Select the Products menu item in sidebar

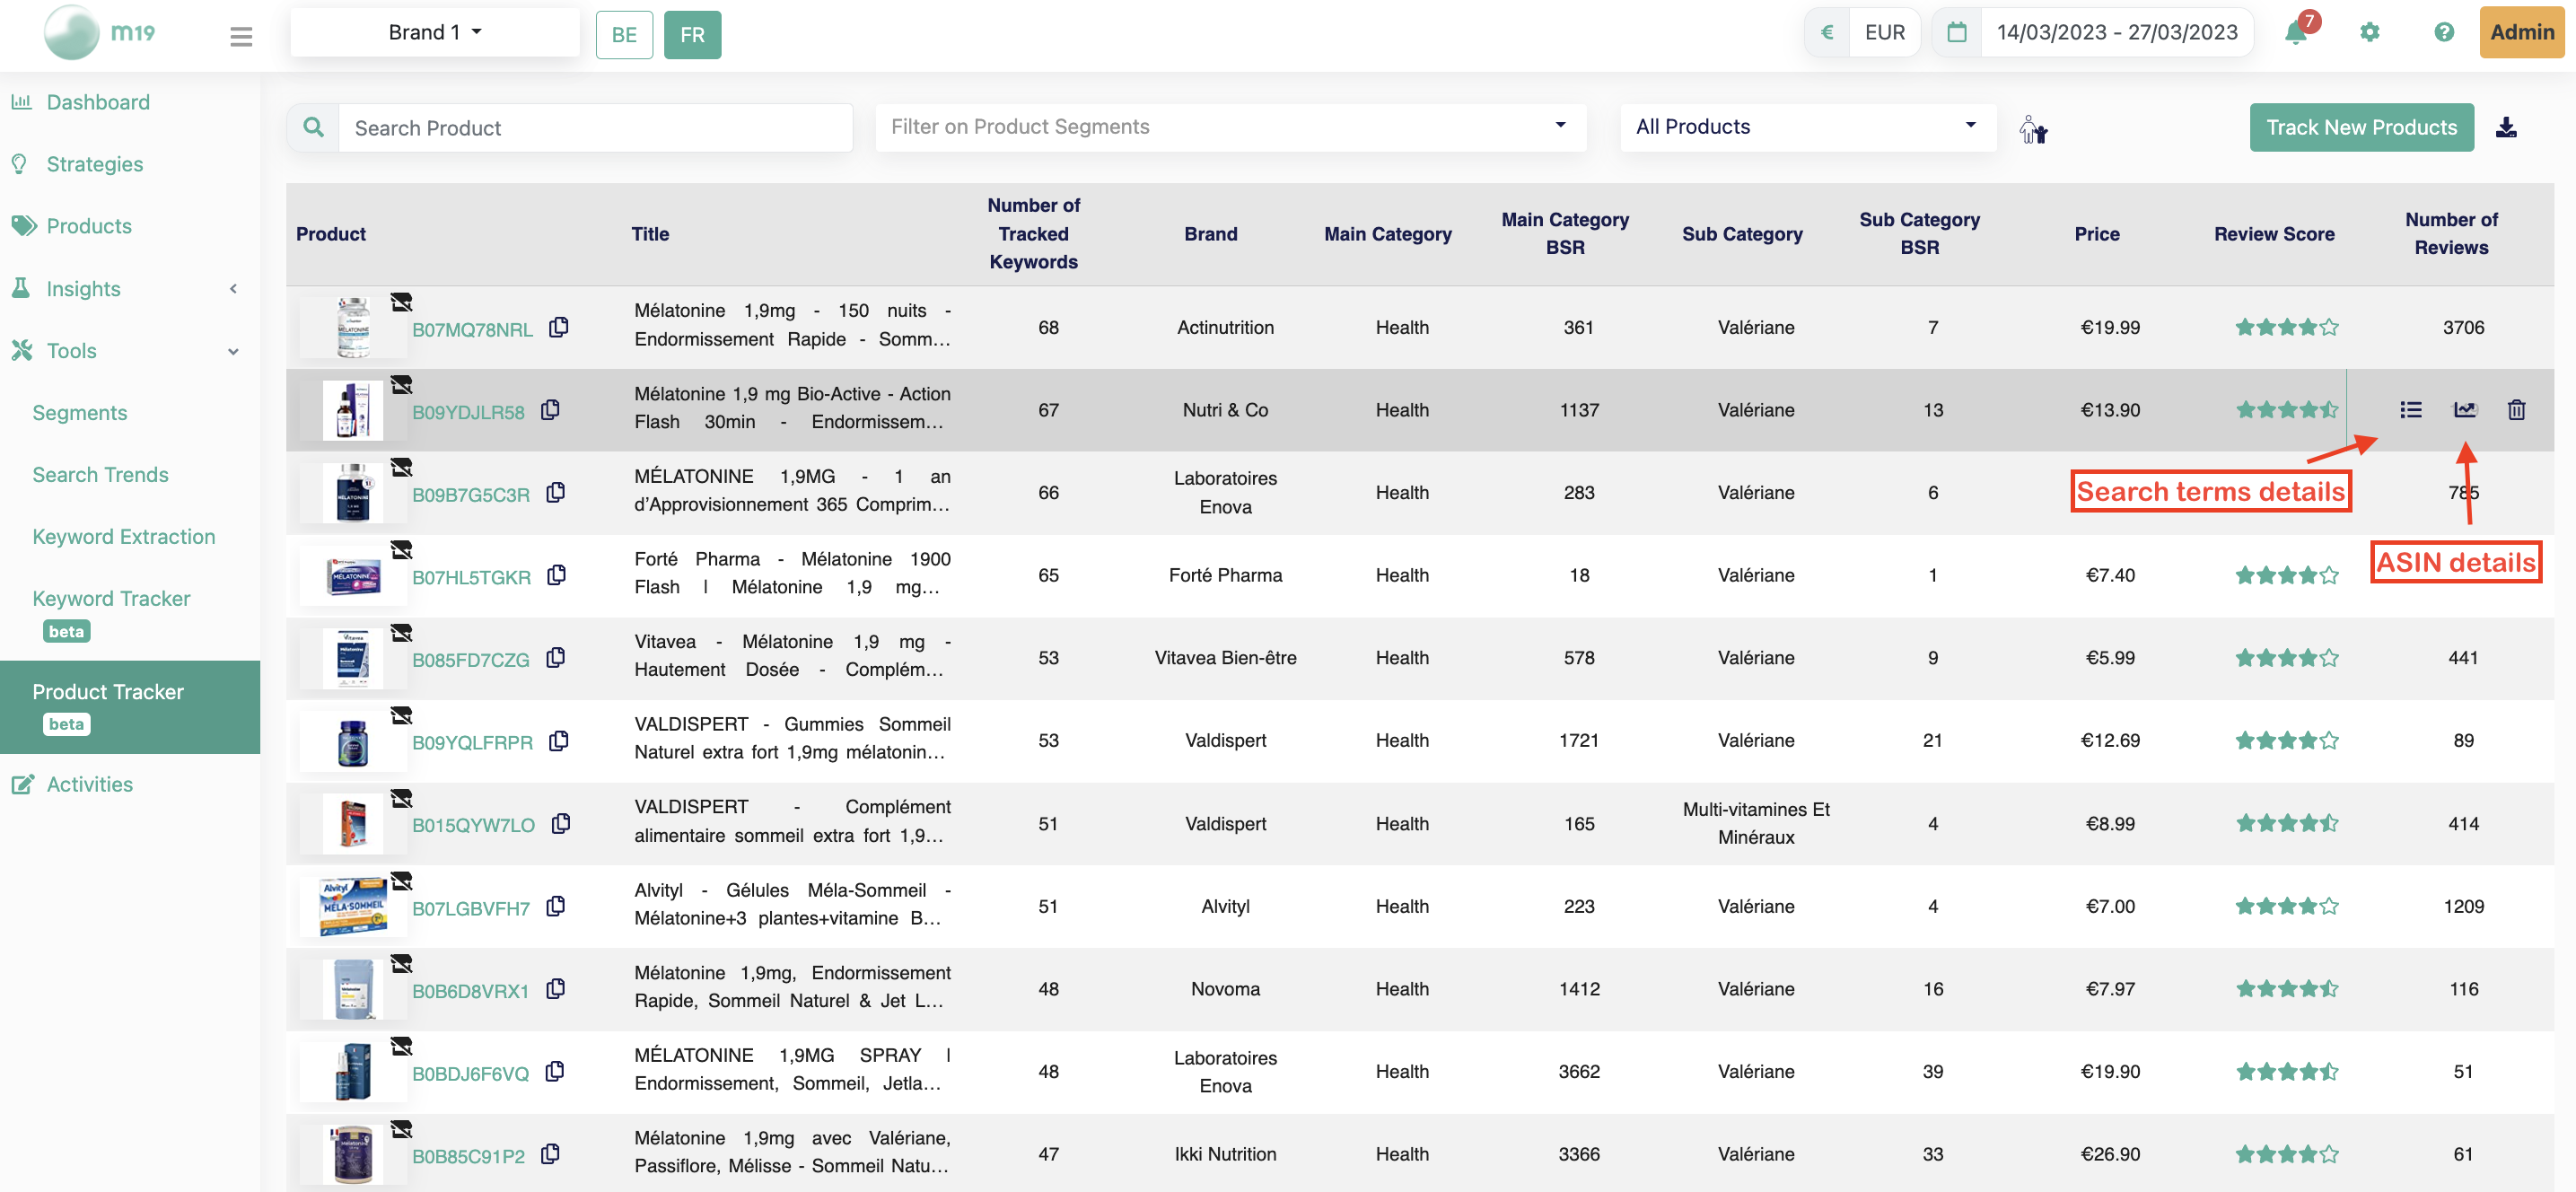click(89, 225)
